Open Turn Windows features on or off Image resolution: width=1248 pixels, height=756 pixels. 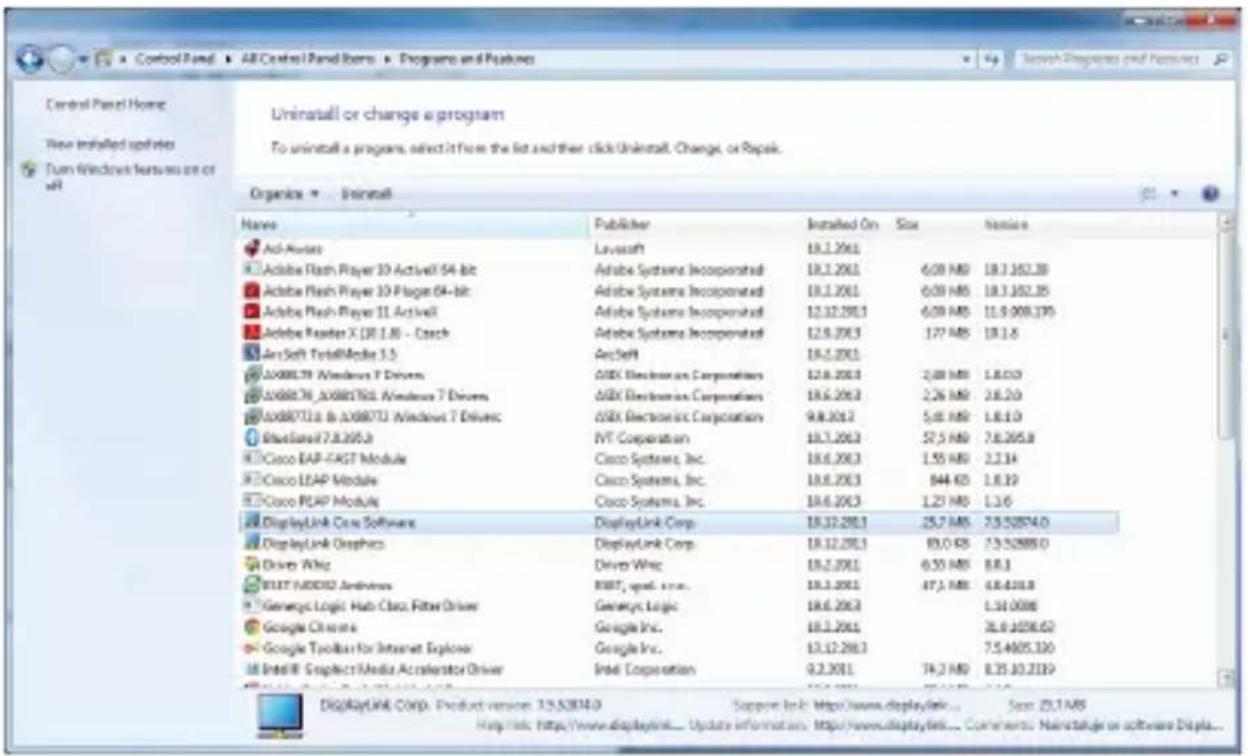pyautogui.click(x=129, y=177)
